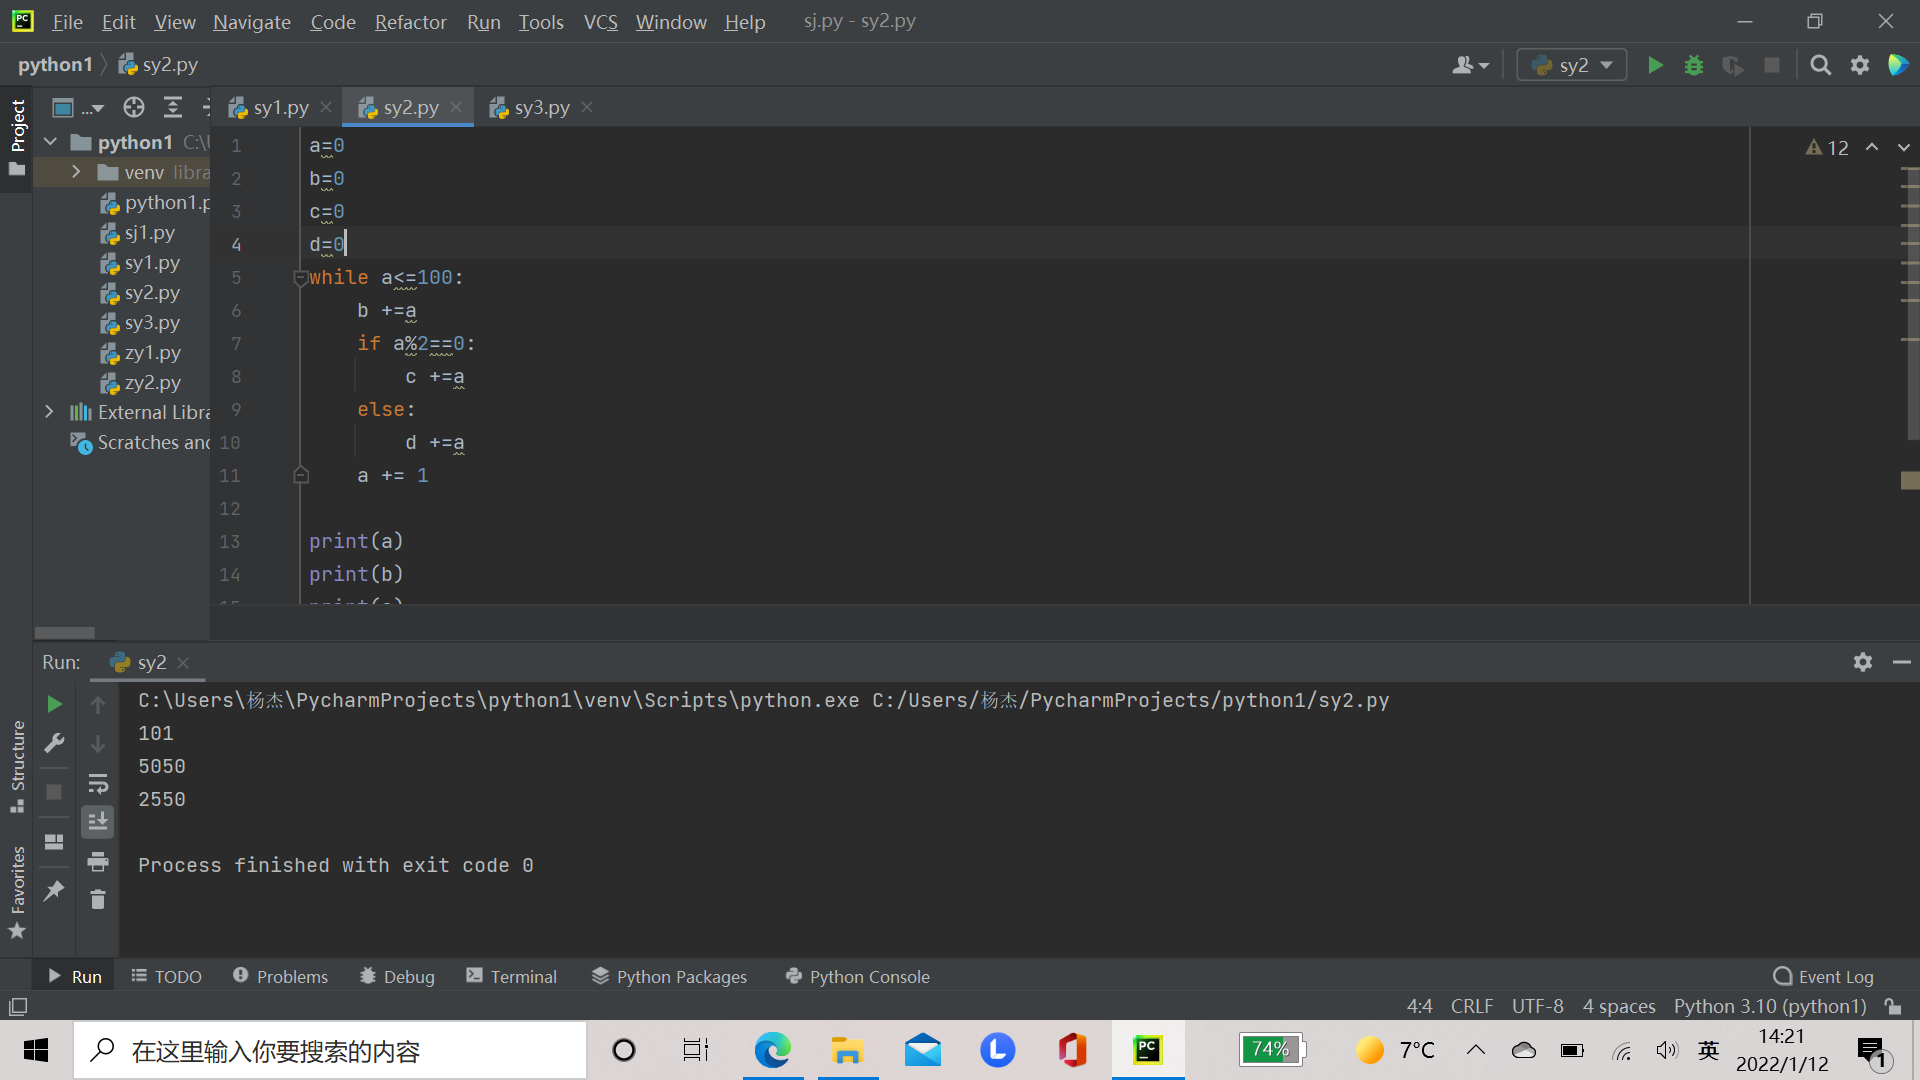Change CRLF line separator in status bar
Screen dimensions: 1920x1080
click(1471, 1006)
